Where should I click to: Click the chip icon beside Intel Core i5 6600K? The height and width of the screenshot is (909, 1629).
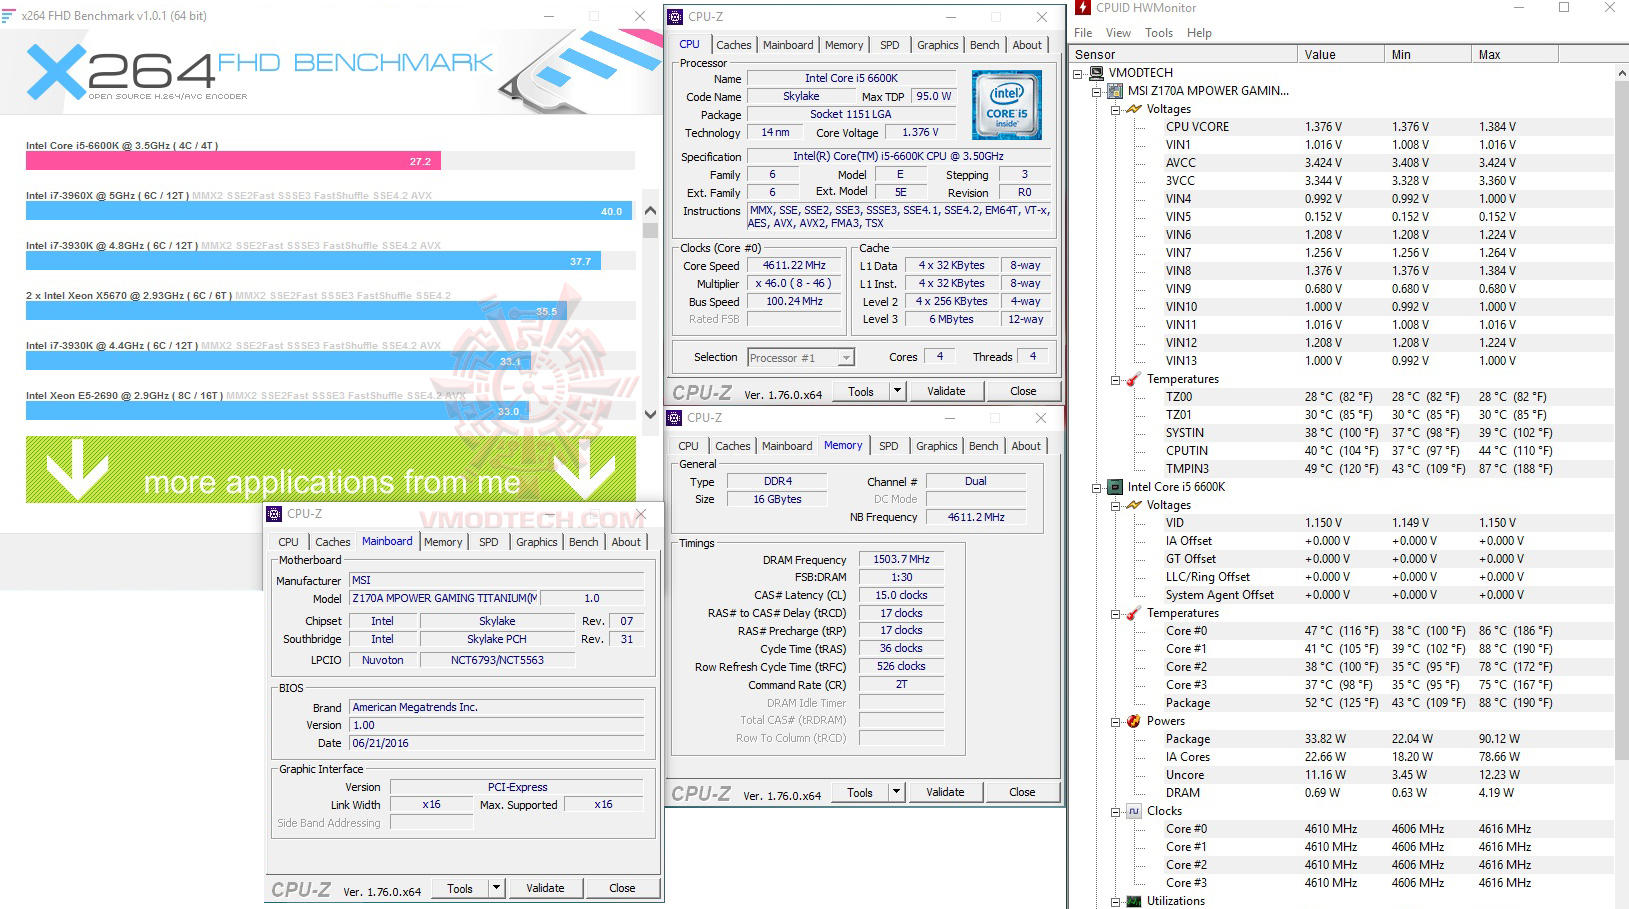(1114, 487)
